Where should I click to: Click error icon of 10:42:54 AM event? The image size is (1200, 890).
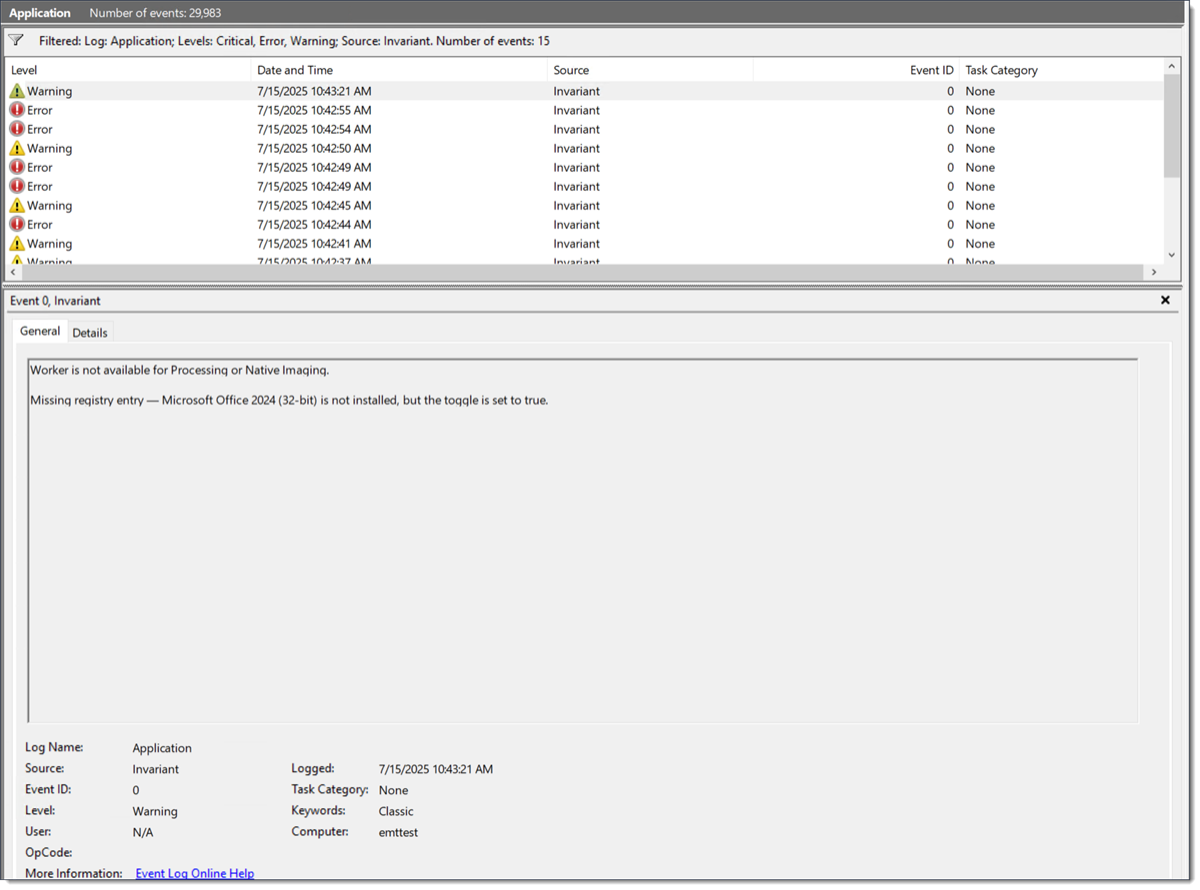point(17,129)
